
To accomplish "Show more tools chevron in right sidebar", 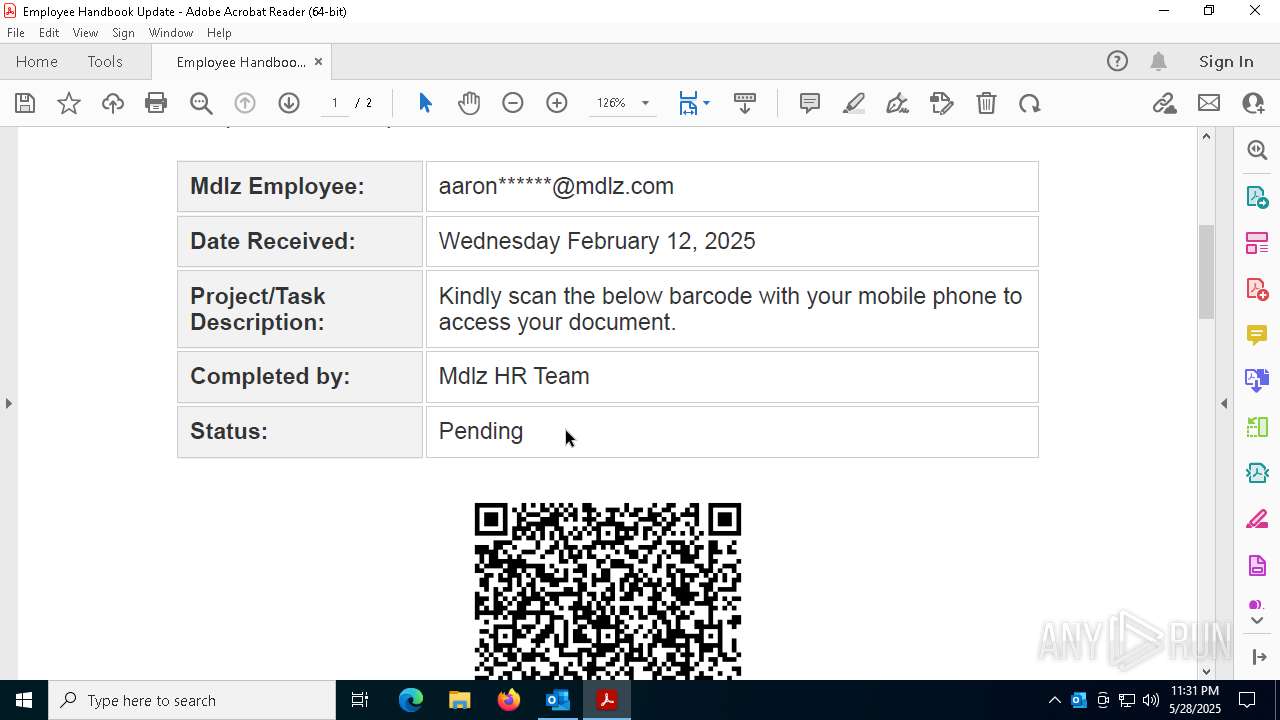I will point(1257,620).
